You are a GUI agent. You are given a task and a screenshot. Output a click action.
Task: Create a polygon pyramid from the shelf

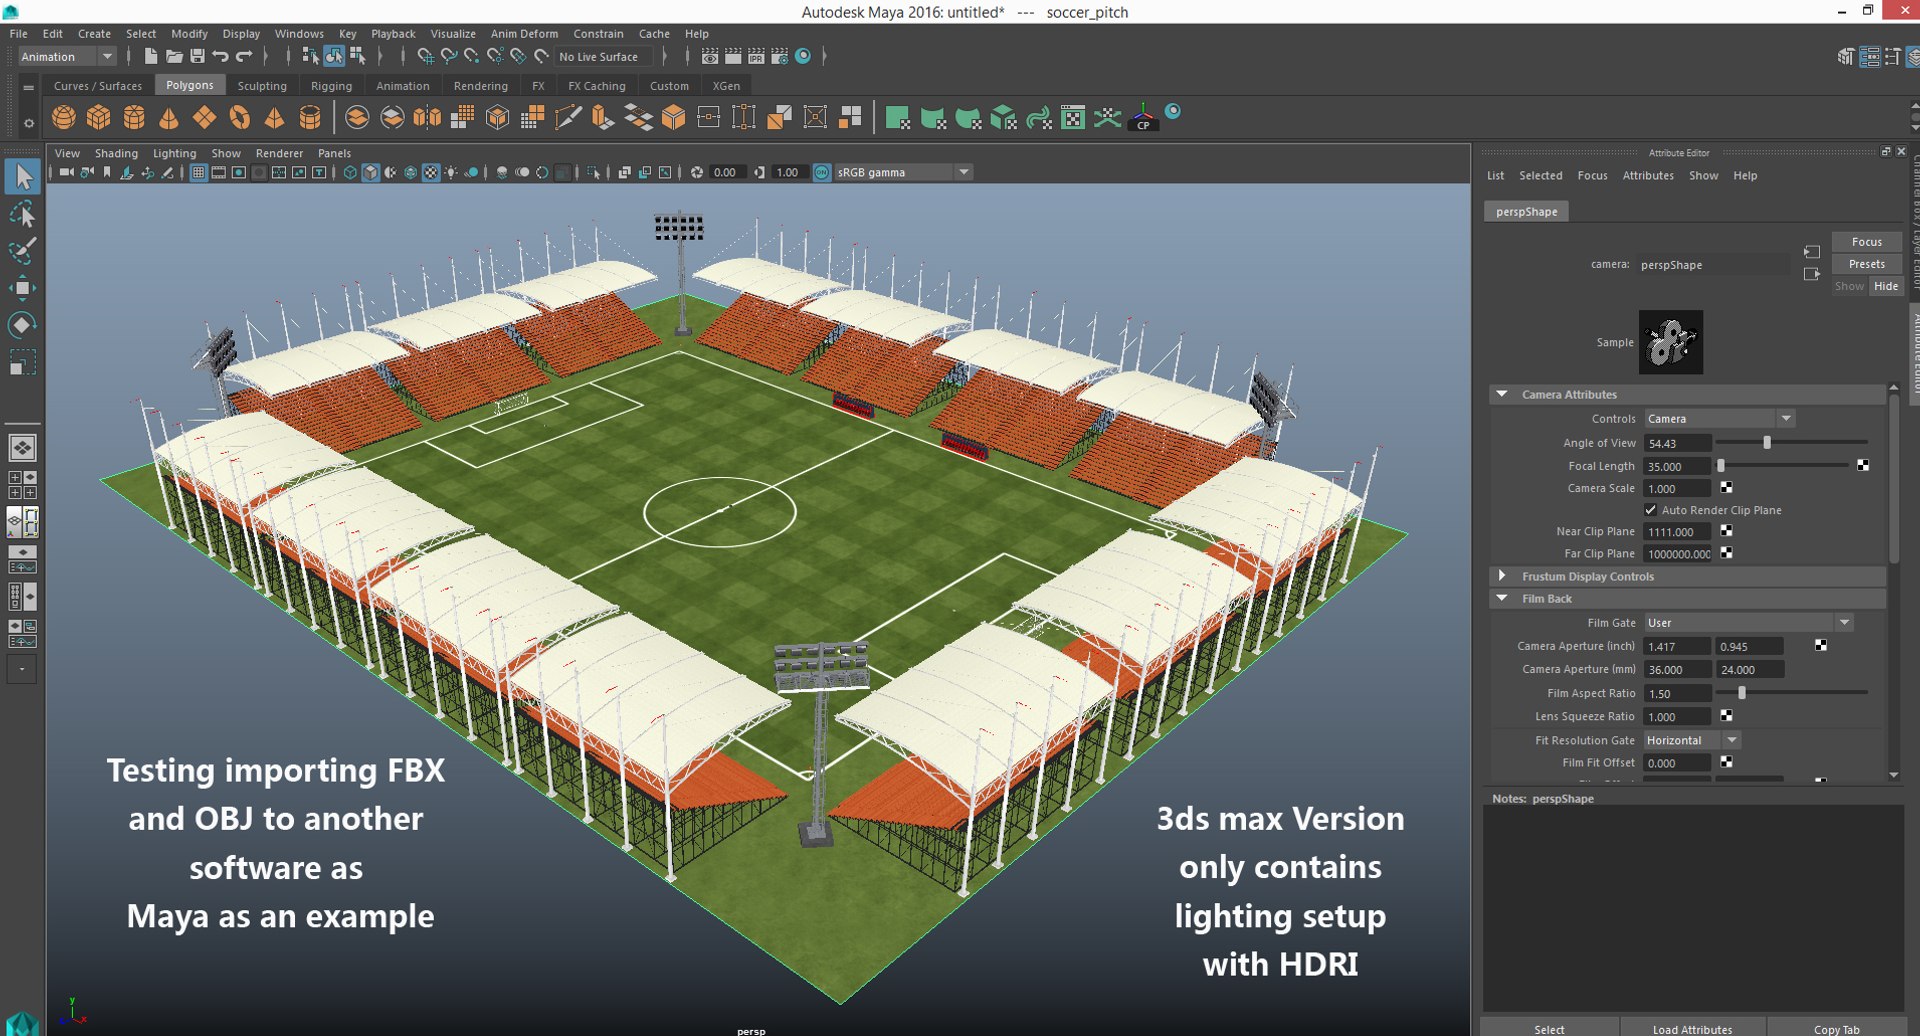coord(274,118)
